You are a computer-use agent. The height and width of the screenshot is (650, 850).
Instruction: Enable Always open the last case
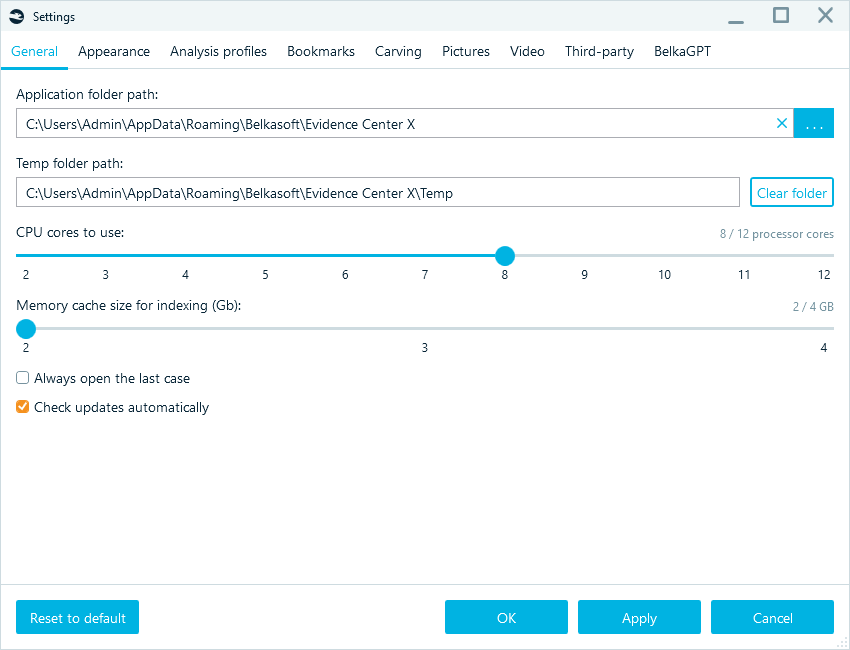pos(22,378)
